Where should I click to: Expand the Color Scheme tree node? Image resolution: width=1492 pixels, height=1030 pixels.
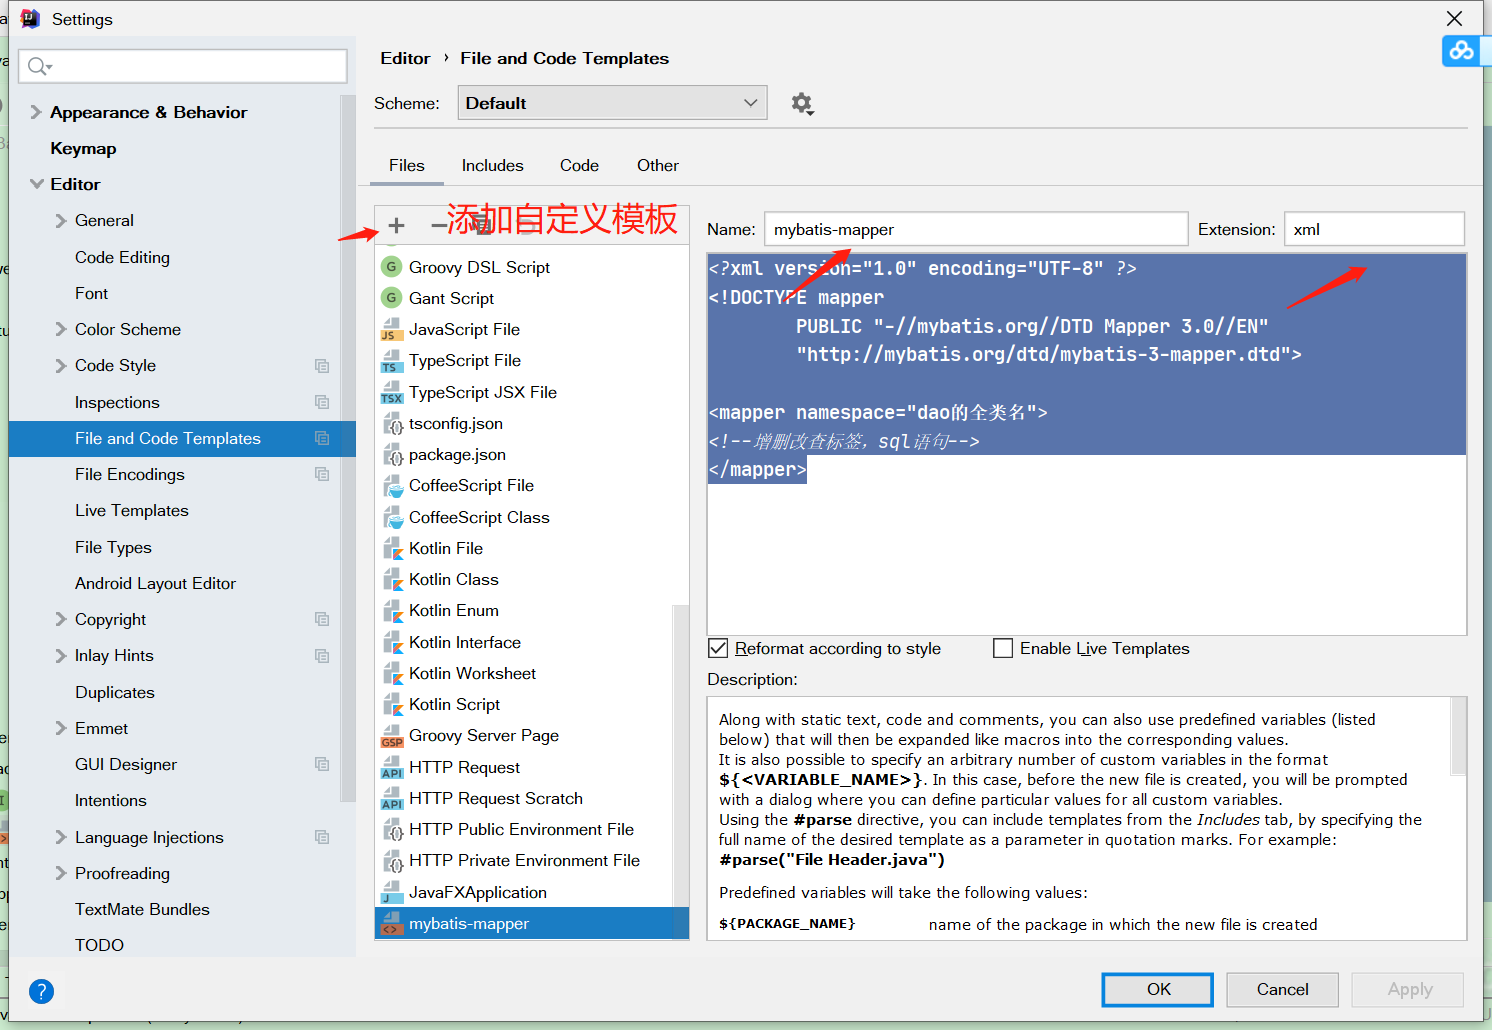tap(61, 329)
